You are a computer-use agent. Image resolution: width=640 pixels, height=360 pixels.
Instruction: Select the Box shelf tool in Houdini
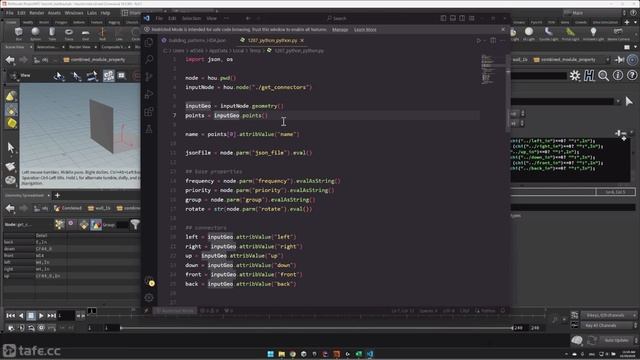[x=19, y=33]
